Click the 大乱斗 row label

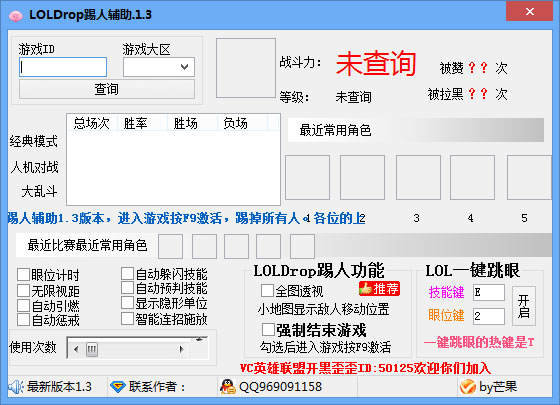(39, 191)
